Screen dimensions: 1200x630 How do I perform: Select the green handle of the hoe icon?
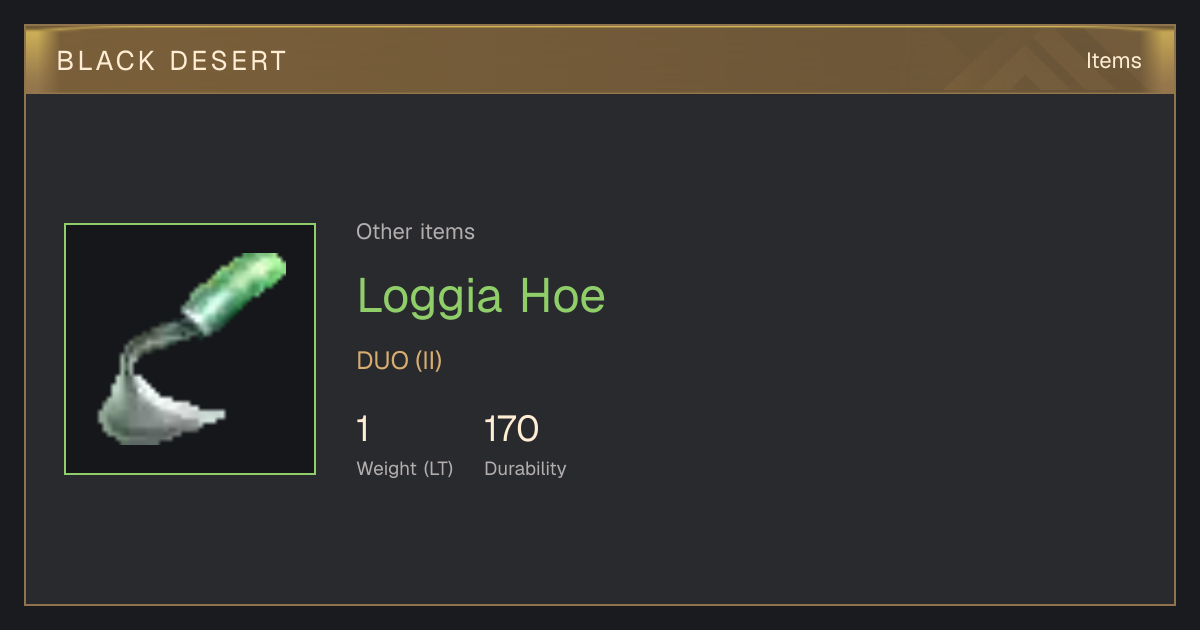[236, 291]
